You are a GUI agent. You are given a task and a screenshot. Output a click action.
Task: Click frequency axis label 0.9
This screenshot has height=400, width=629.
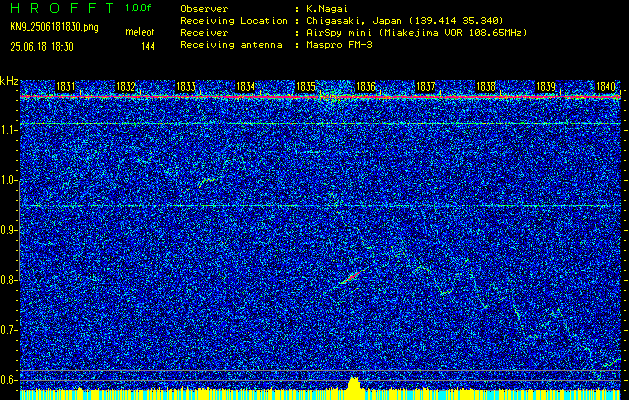tap(8, 230)
